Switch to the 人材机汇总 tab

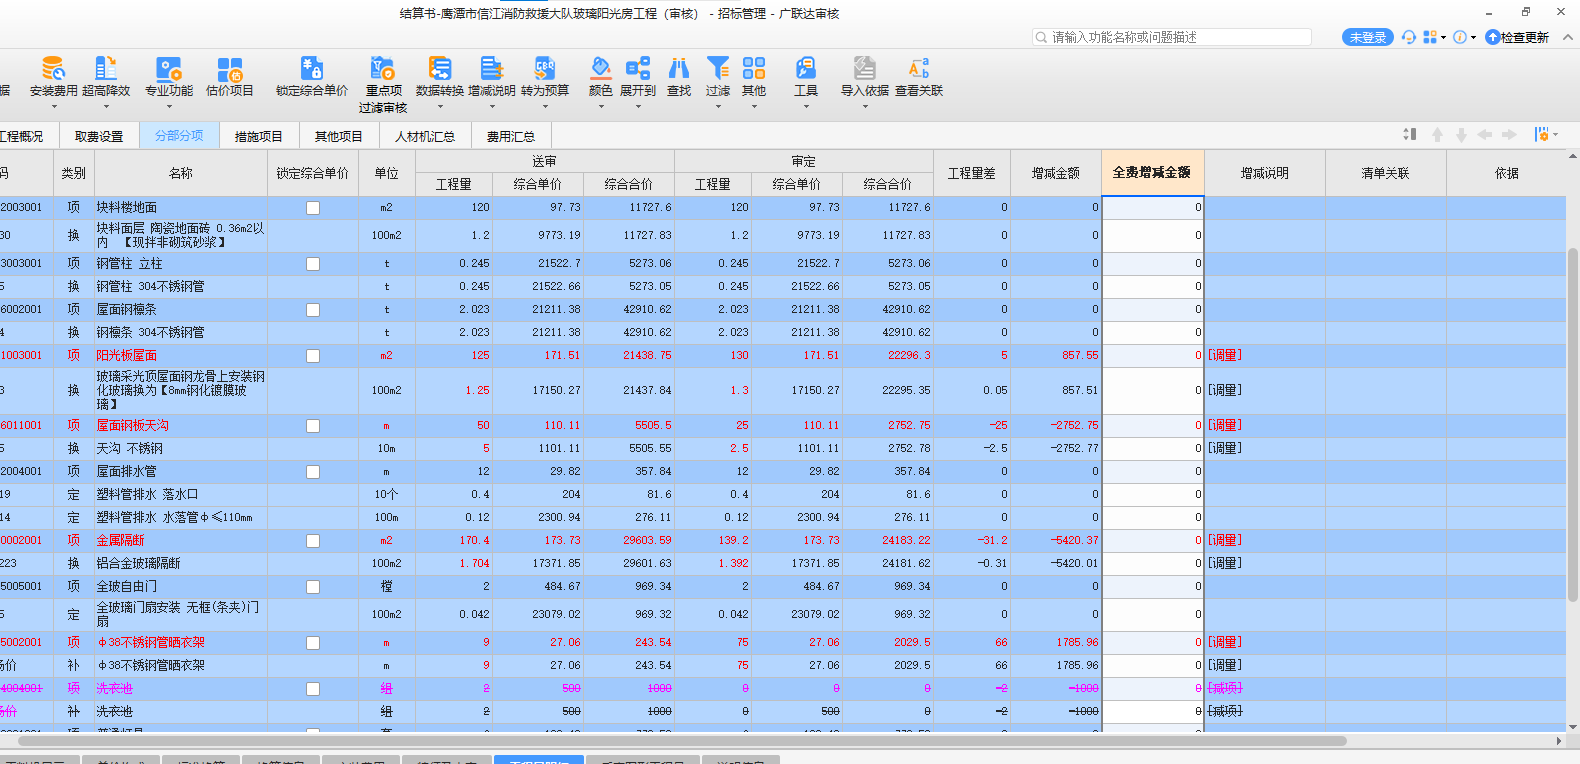point(425,136)
